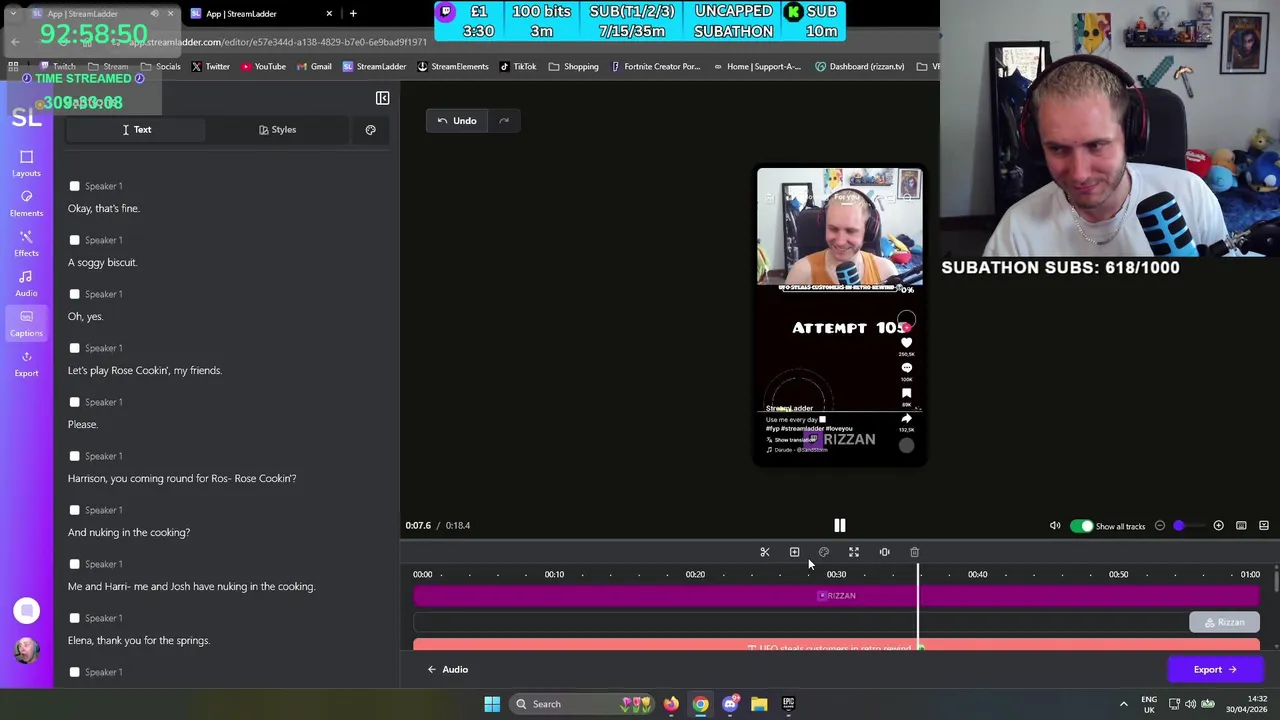This screenshot has height=720, width=1280.
Task: Open the Export section in sidebar
Action: [26, 363]
